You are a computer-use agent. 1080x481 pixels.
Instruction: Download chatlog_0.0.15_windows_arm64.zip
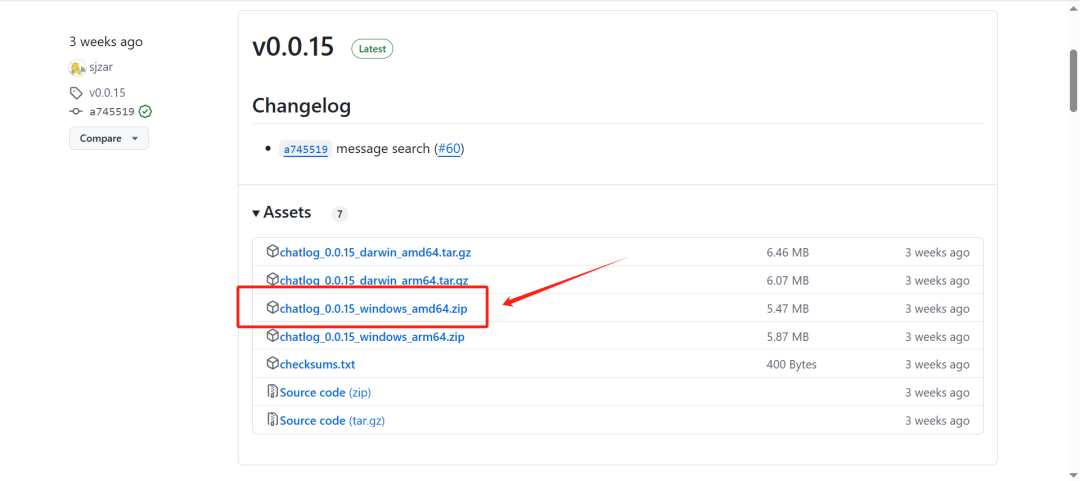click(x=372, y=337)
